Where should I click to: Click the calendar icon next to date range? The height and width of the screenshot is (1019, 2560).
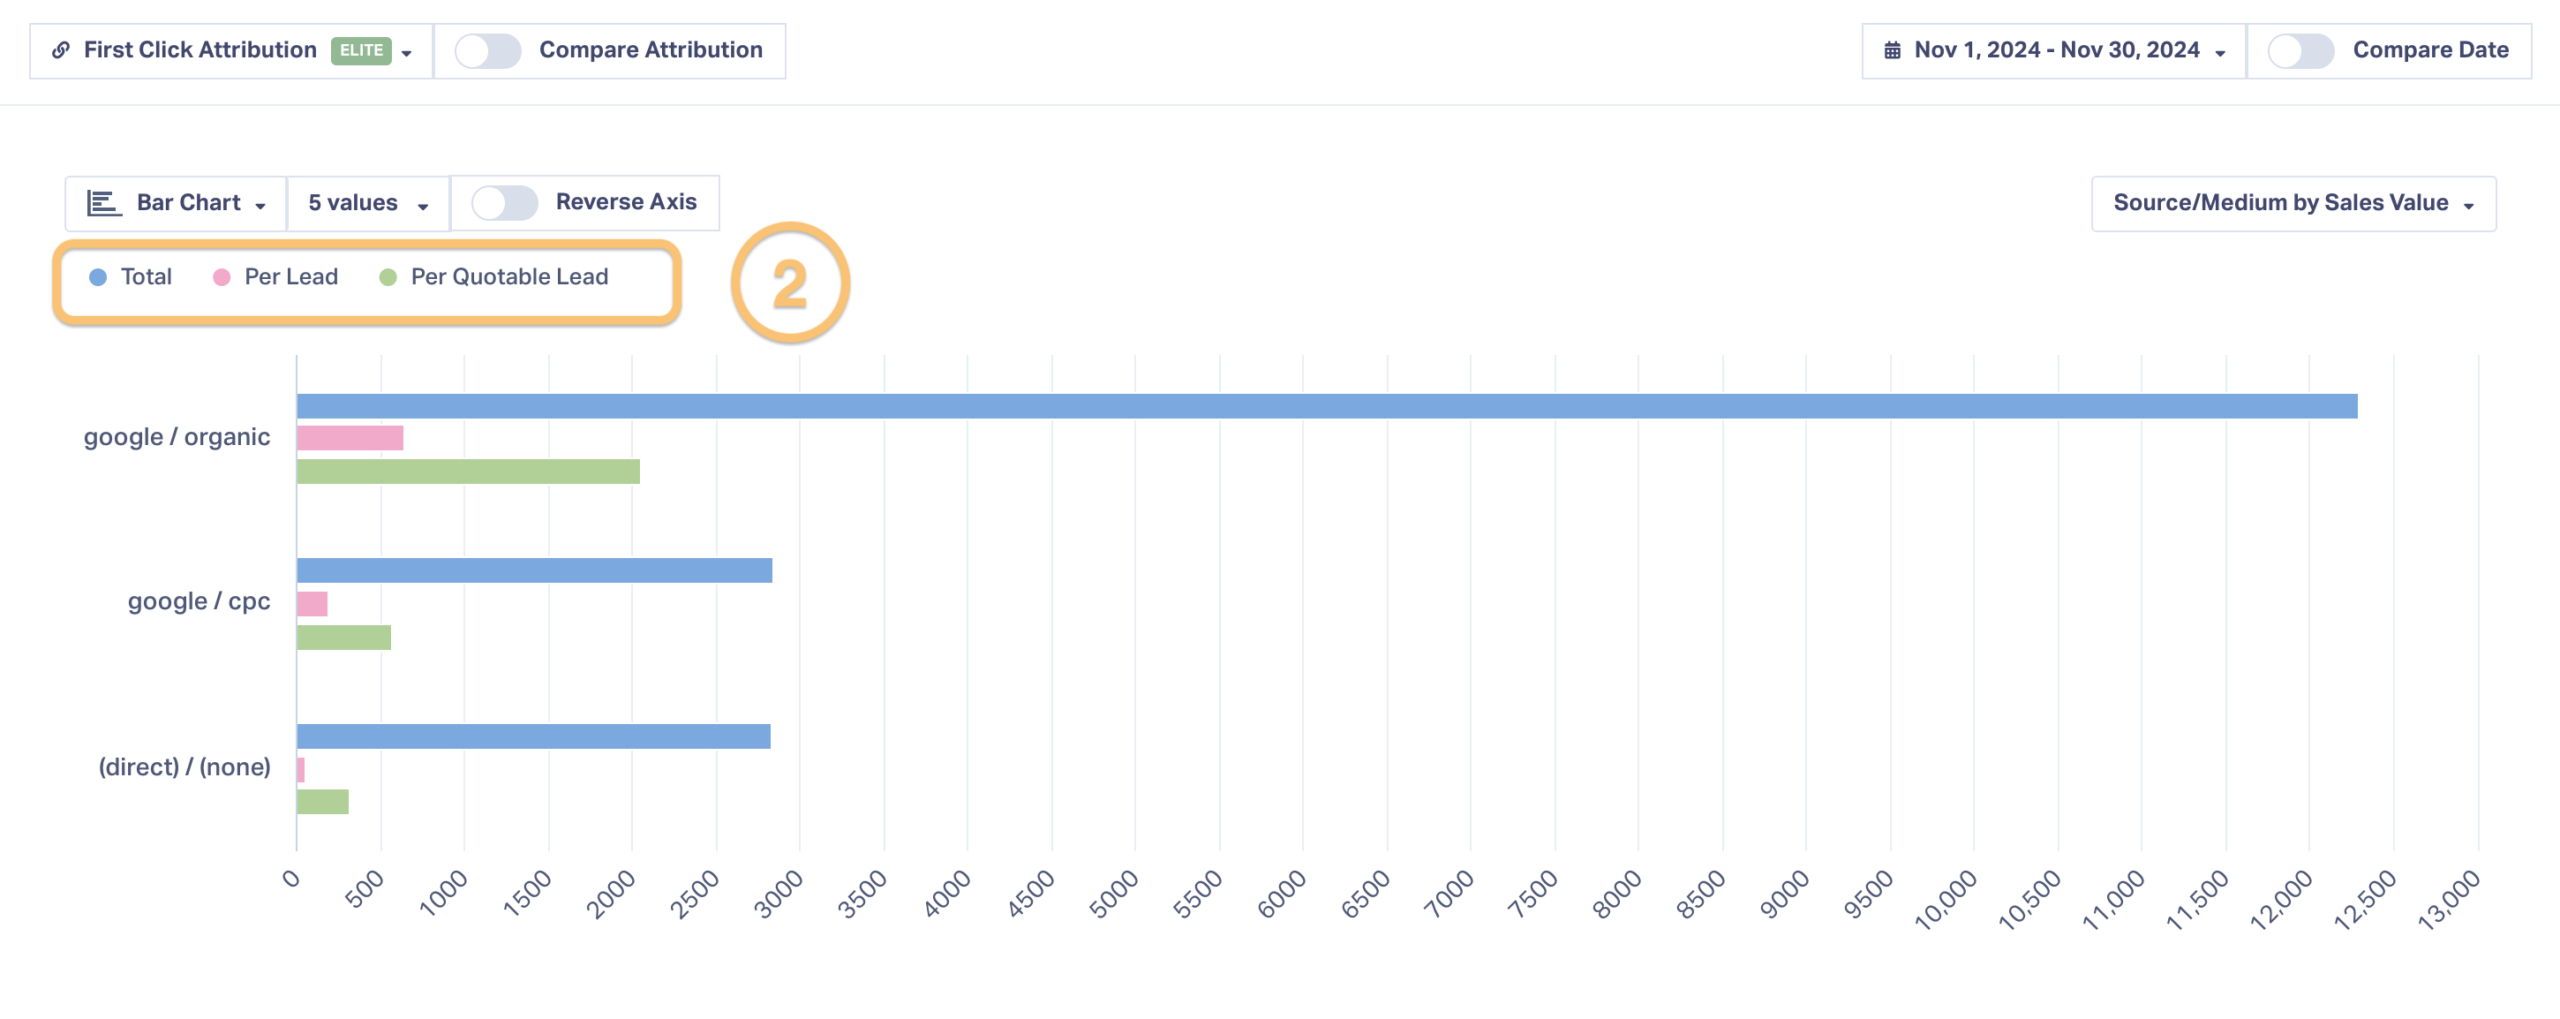1892,50
